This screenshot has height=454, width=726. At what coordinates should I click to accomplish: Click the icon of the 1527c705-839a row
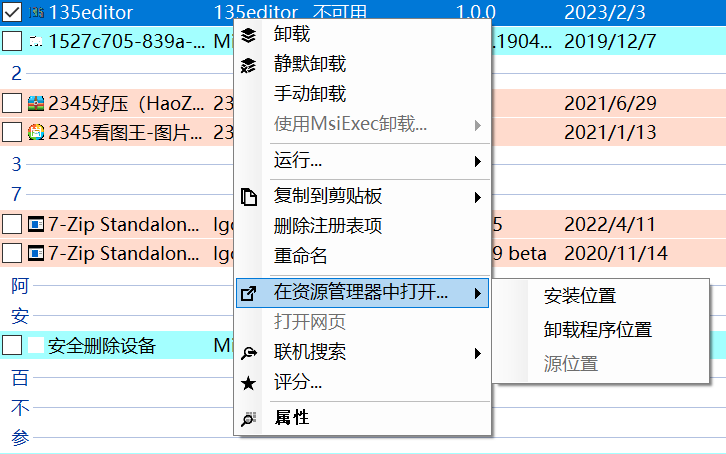36,42
